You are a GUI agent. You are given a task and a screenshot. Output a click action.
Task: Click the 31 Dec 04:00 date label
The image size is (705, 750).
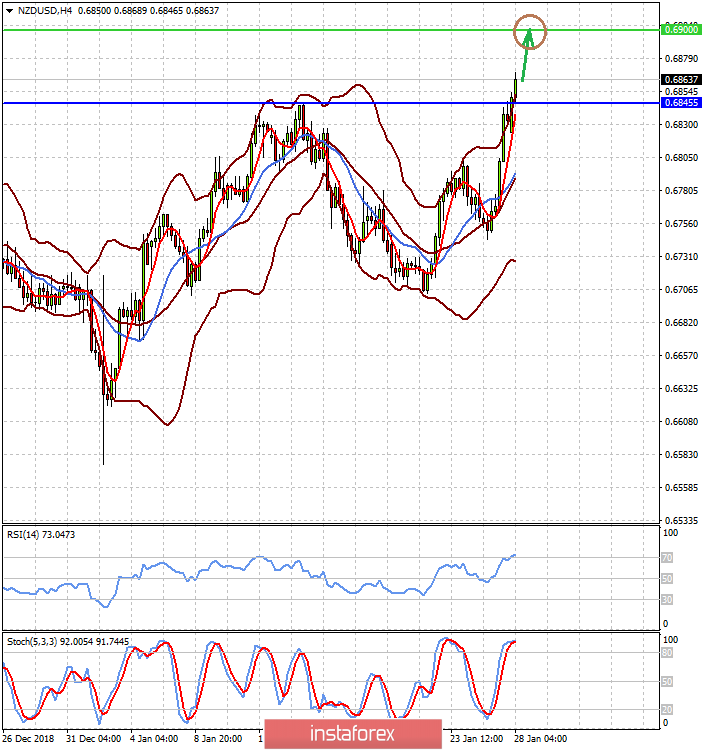pos(92,740)
